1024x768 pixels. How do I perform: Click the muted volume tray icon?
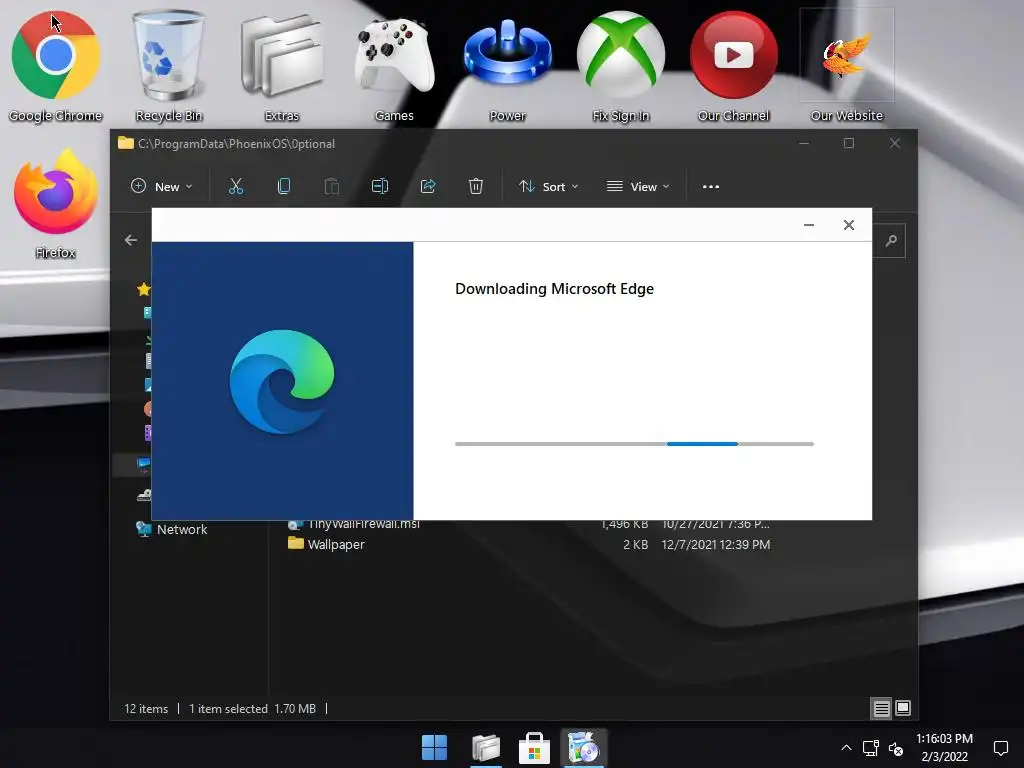[896, 748]
